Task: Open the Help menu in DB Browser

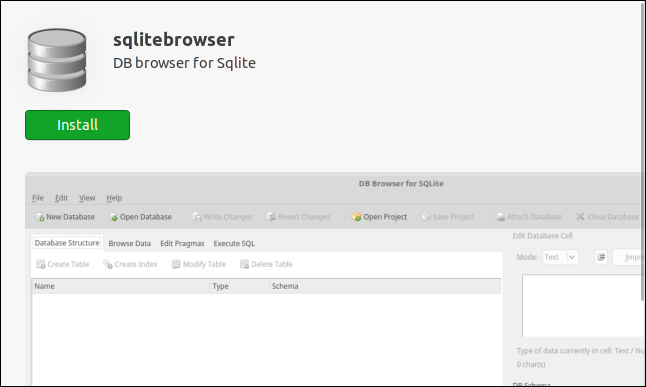Action: click(114, 198)
